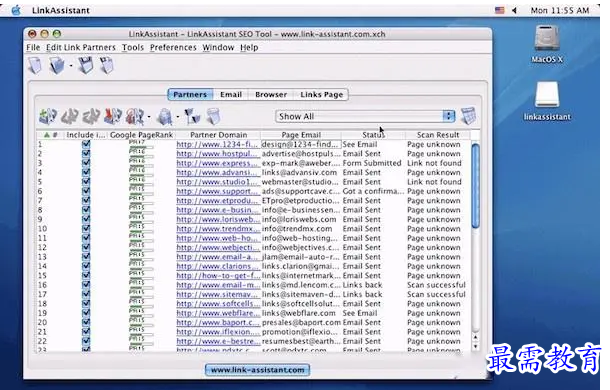Open the Show All filter dropdown
The image size is (610, 390).
tap(365, 116)
